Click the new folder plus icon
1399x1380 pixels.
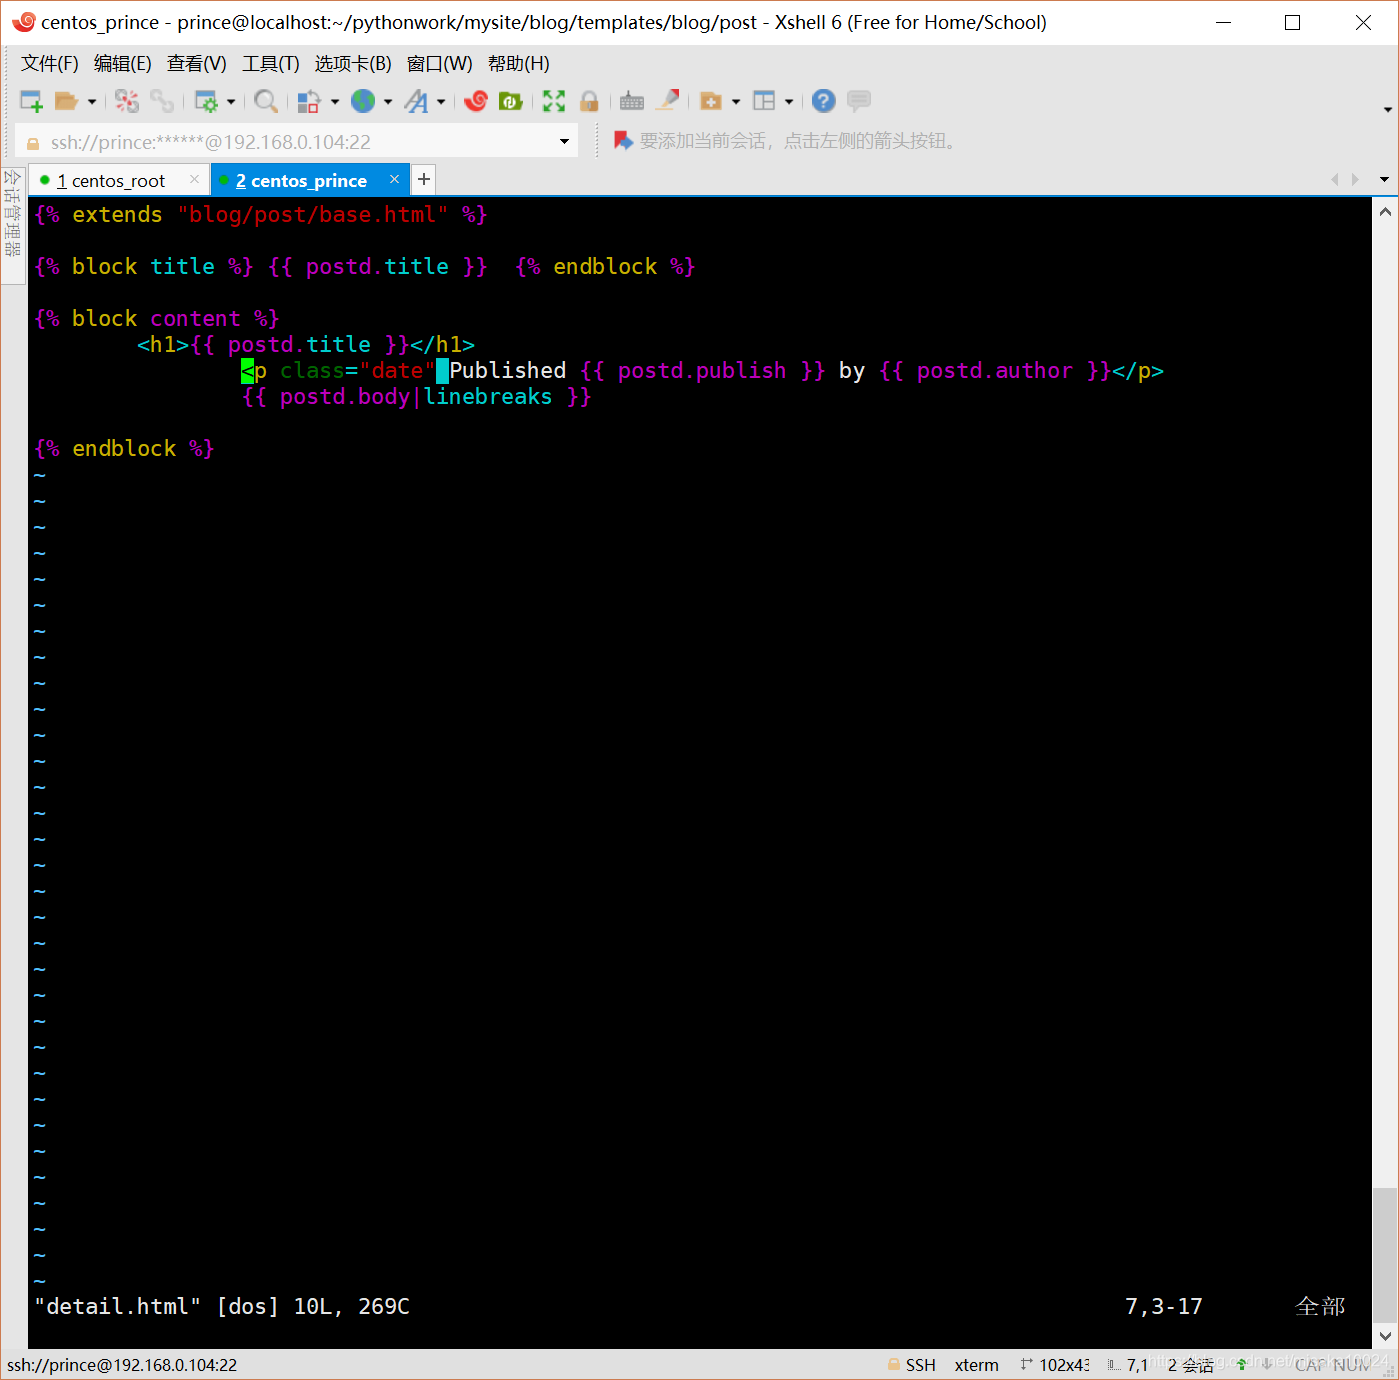pyautogui.click(x=711, y=101)
